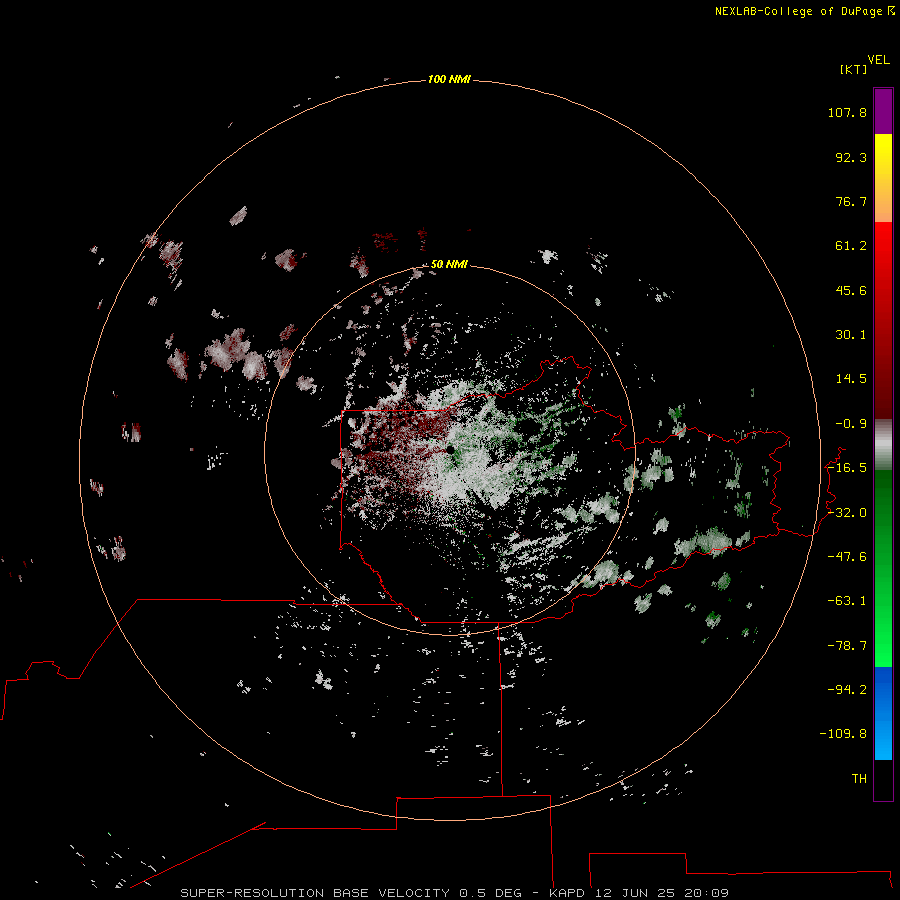The height and width of the screenshot is (900, 900).
Task: Click the 76.7 velocity scale value
Action: (851, 201)
